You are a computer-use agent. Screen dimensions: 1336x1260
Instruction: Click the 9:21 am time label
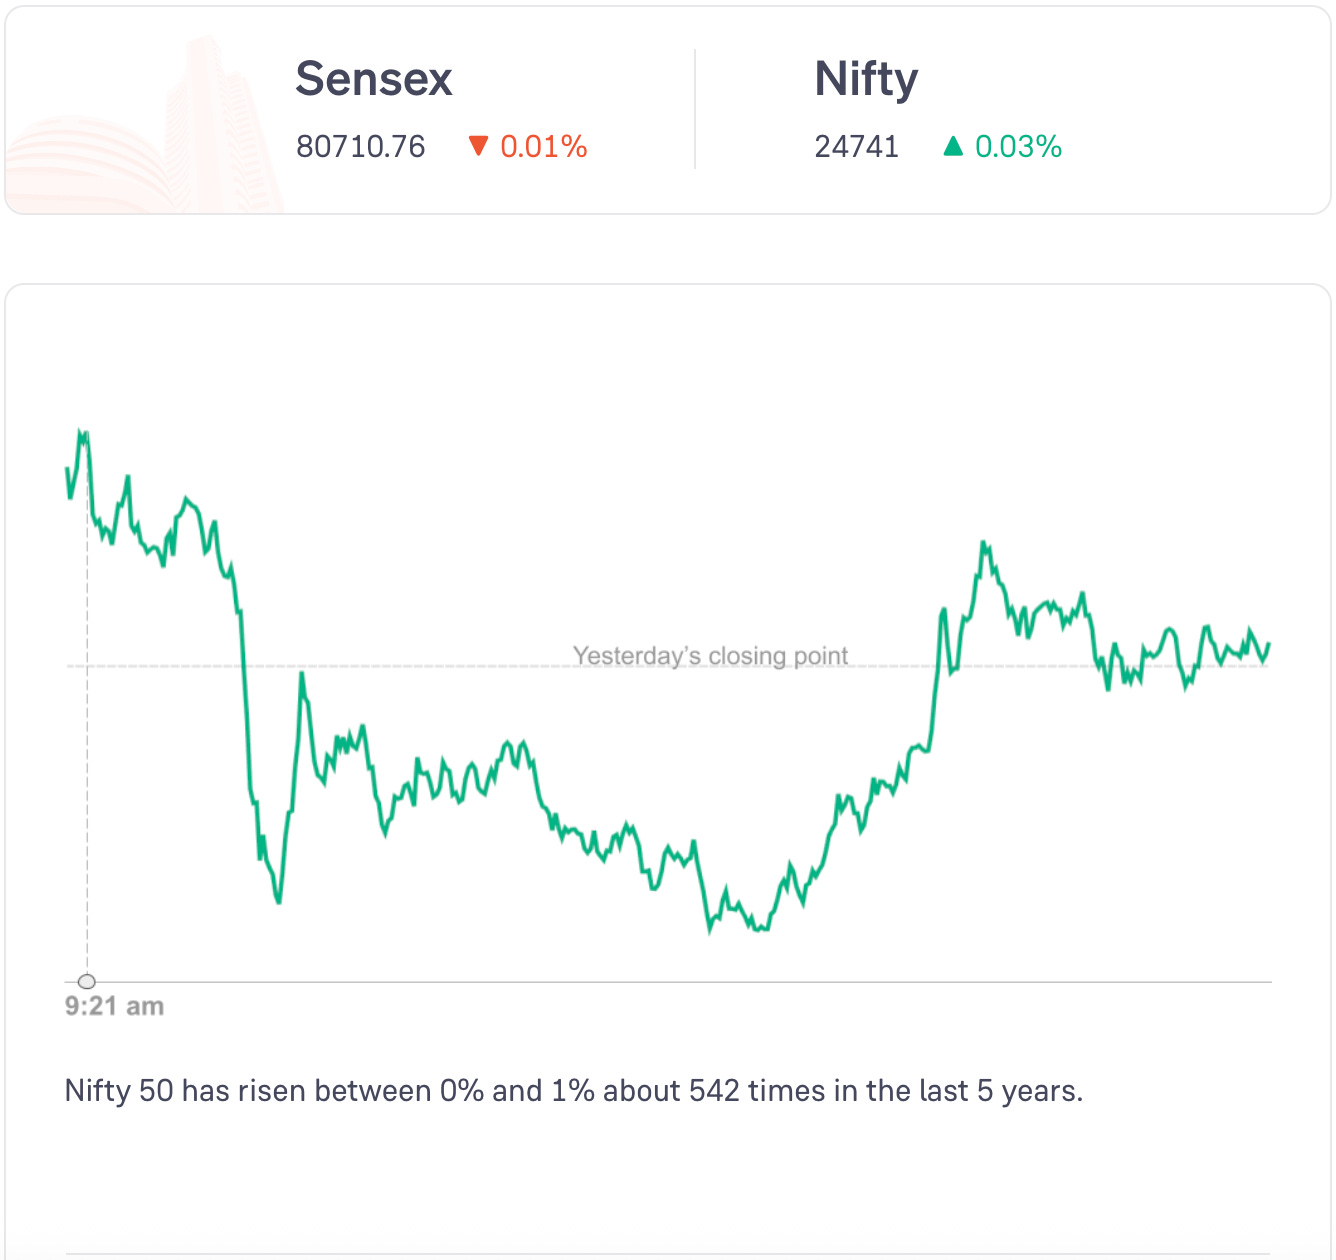(x=114, y=1006)
